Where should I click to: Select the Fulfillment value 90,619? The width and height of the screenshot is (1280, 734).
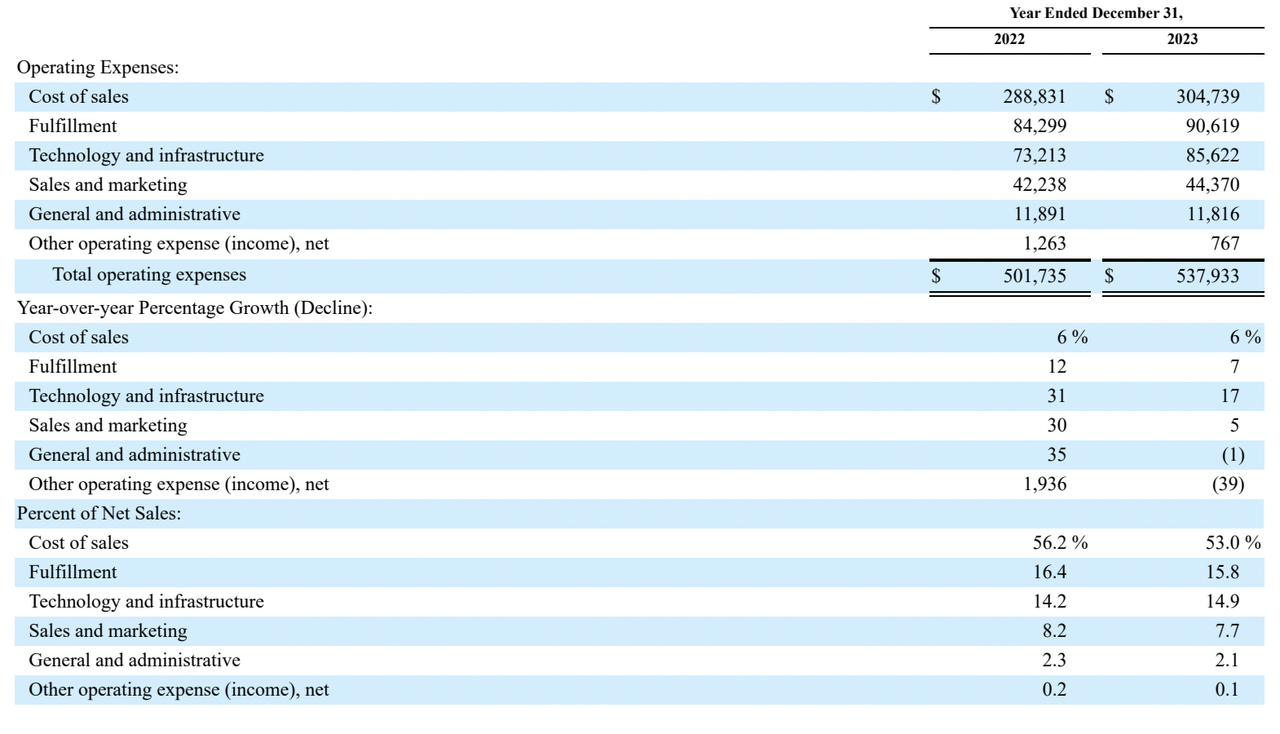pos(1213,126)
